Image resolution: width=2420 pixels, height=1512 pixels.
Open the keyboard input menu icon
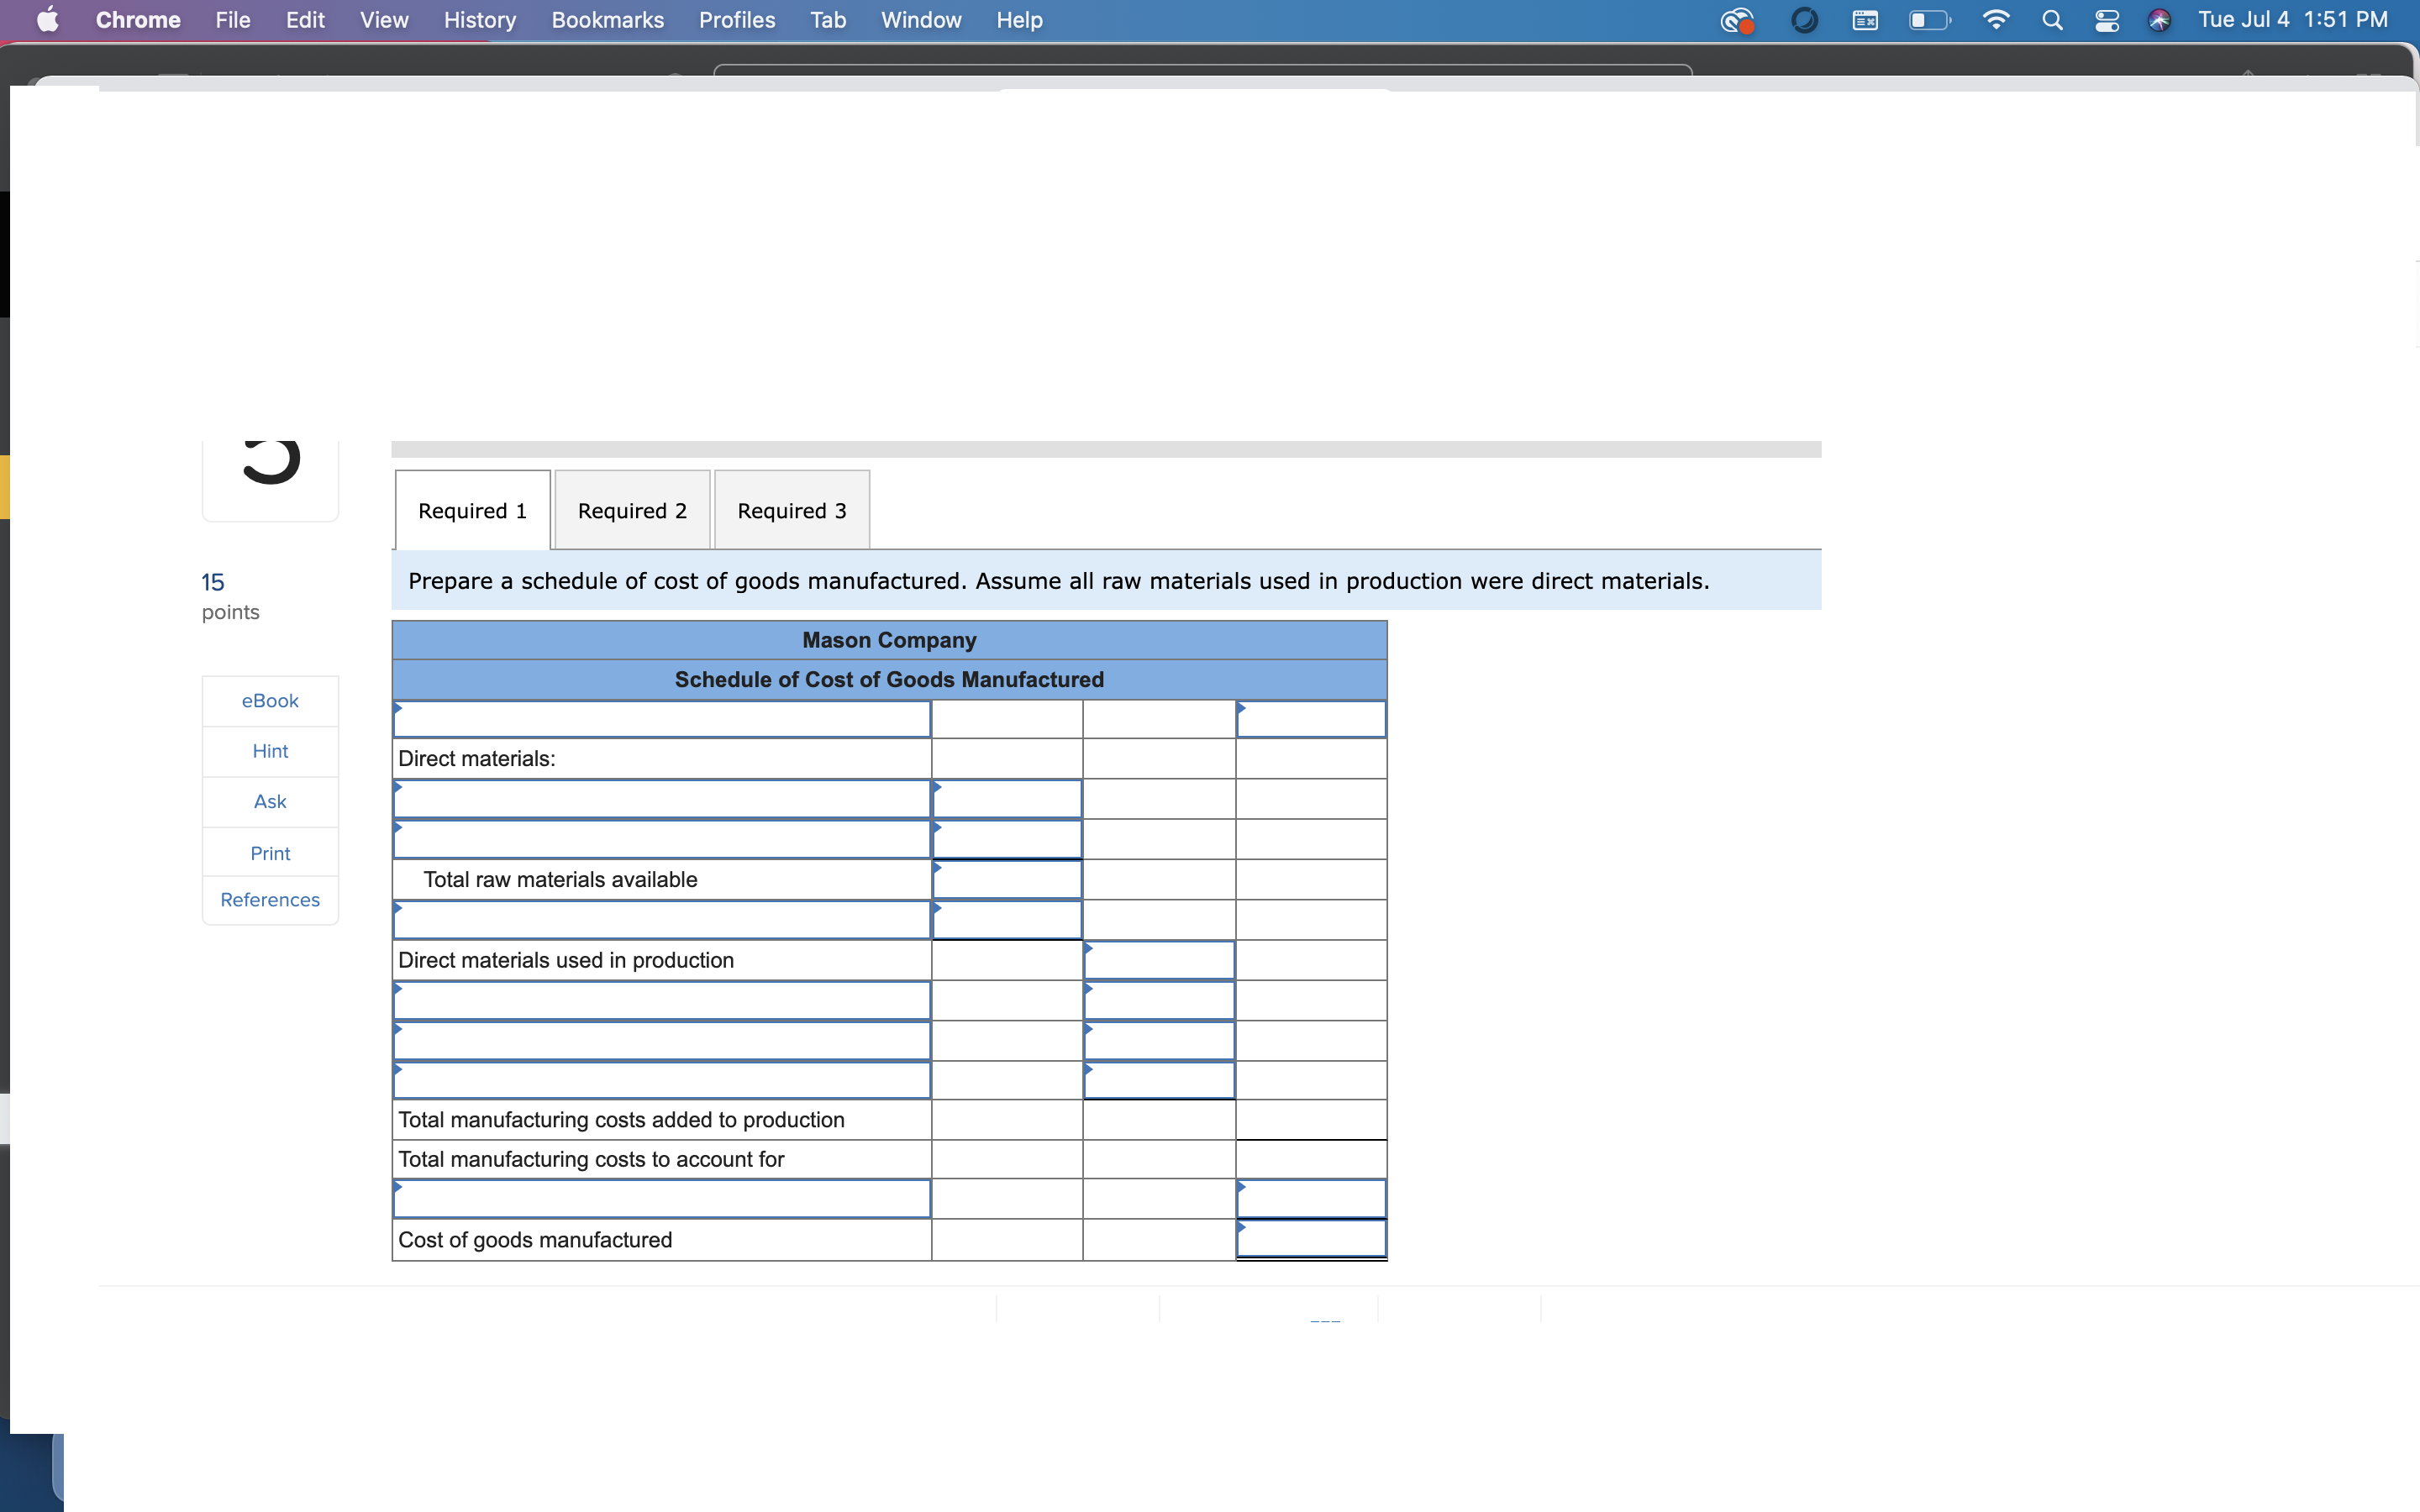pyautogui.click(x=1865, y=20)
